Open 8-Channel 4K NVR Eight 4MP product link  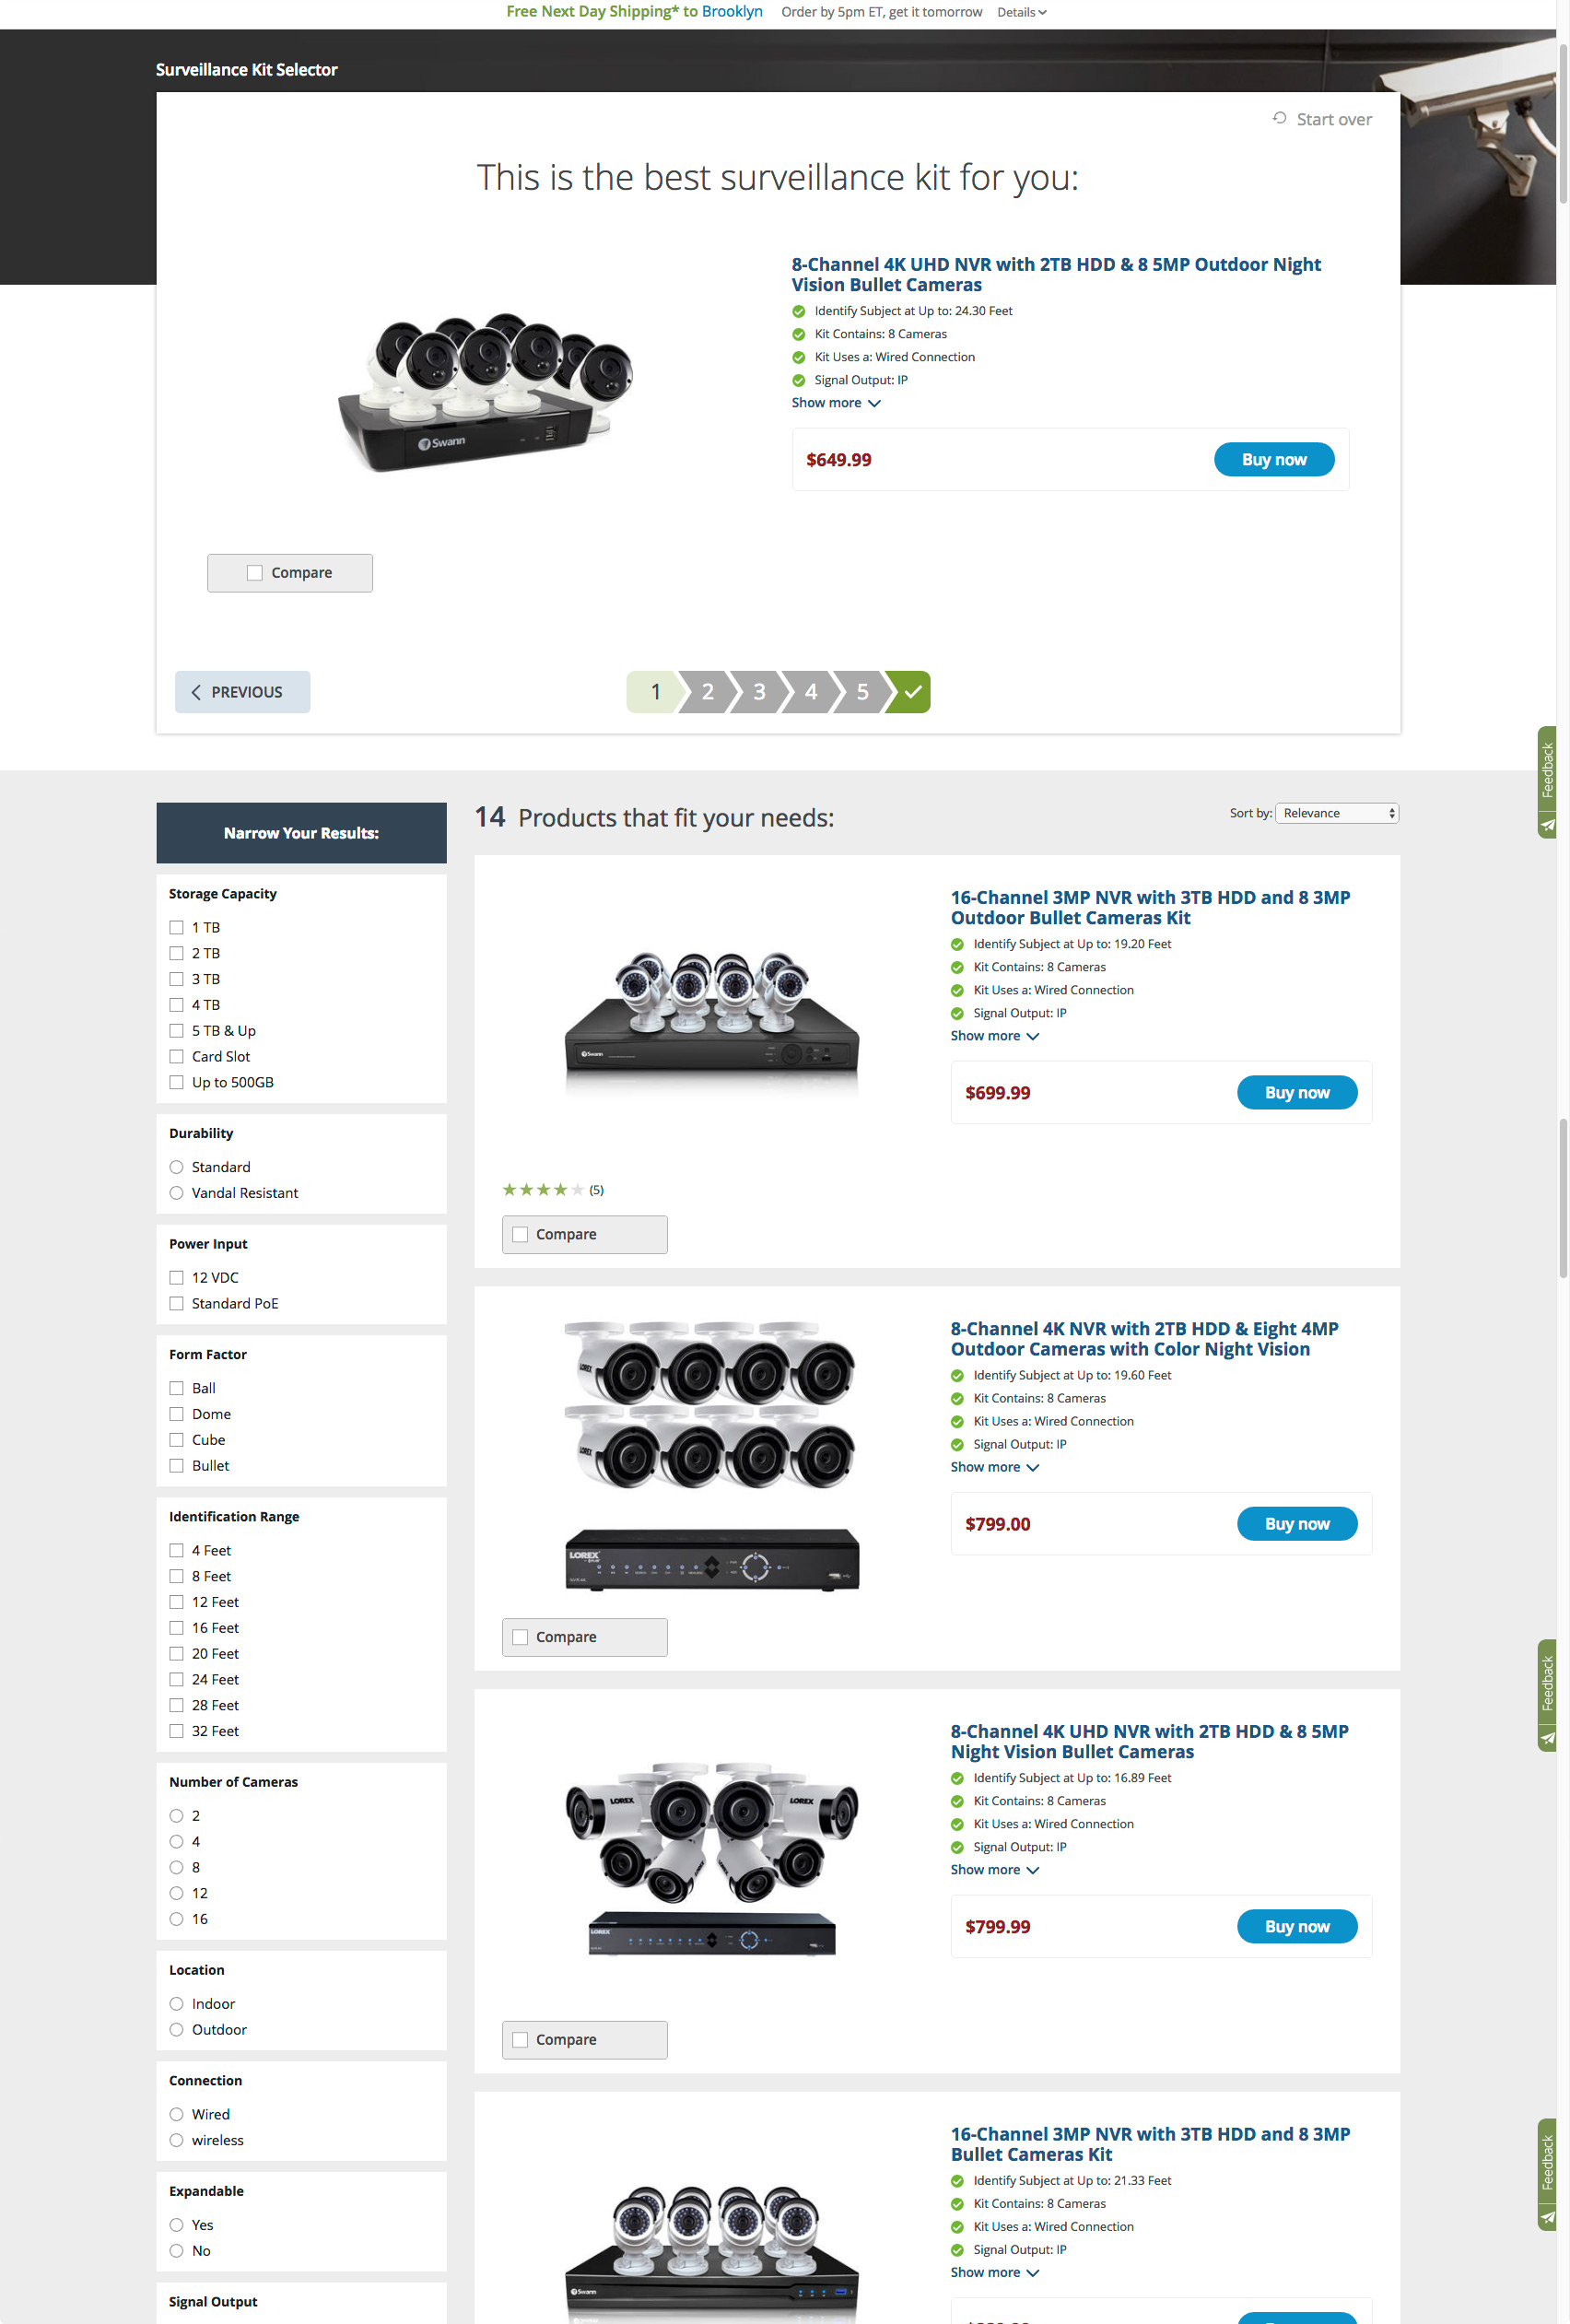point(1144,1339)
